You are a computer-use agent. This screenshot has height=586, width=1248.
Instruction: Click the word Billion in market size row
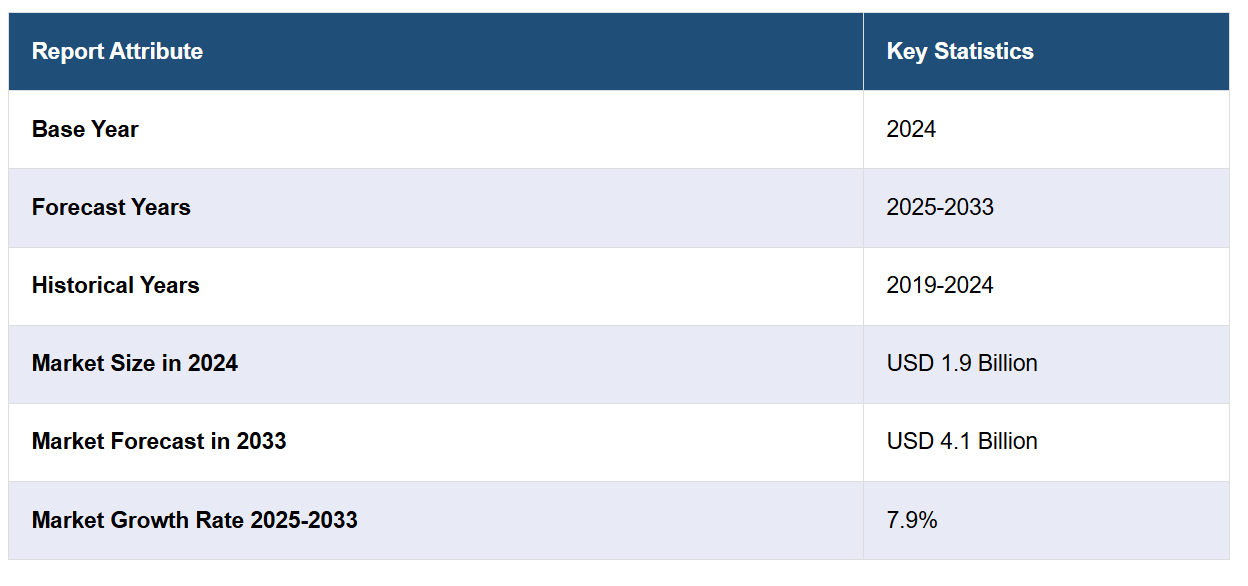tap(1006, 363)
